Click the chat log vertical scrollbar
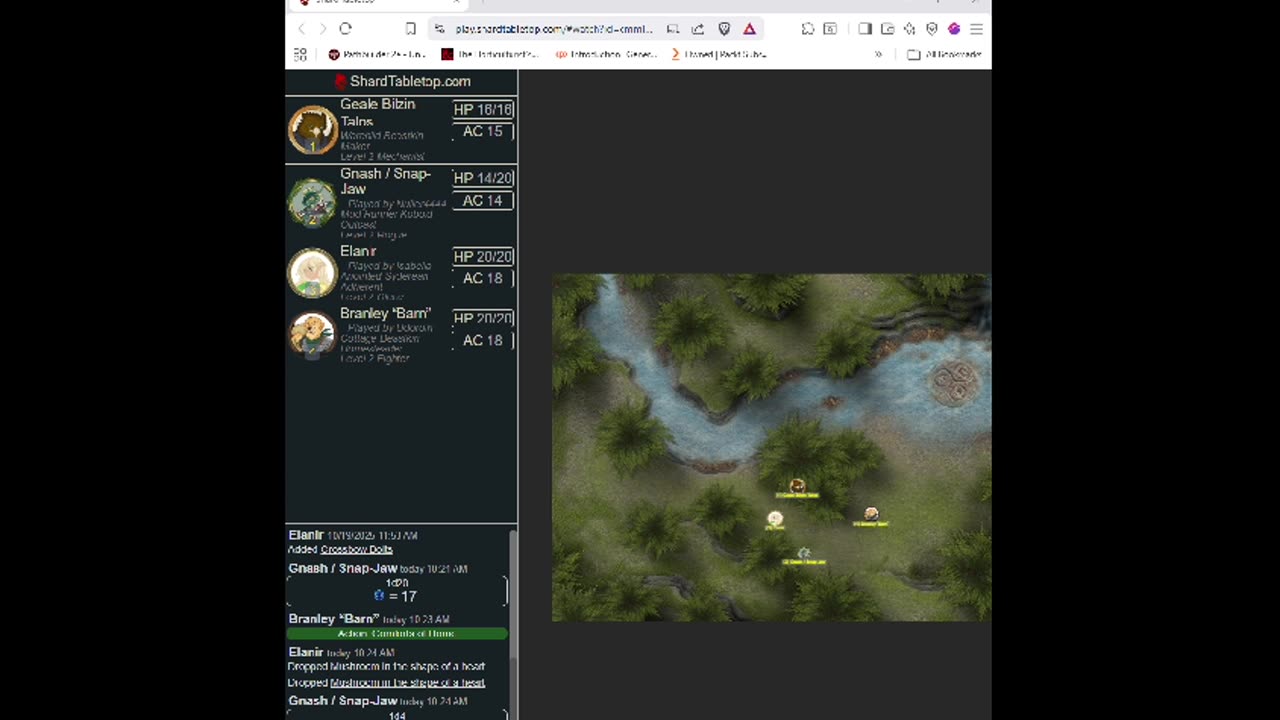Viewport: 1280px width, 720px height. (514, 596)
